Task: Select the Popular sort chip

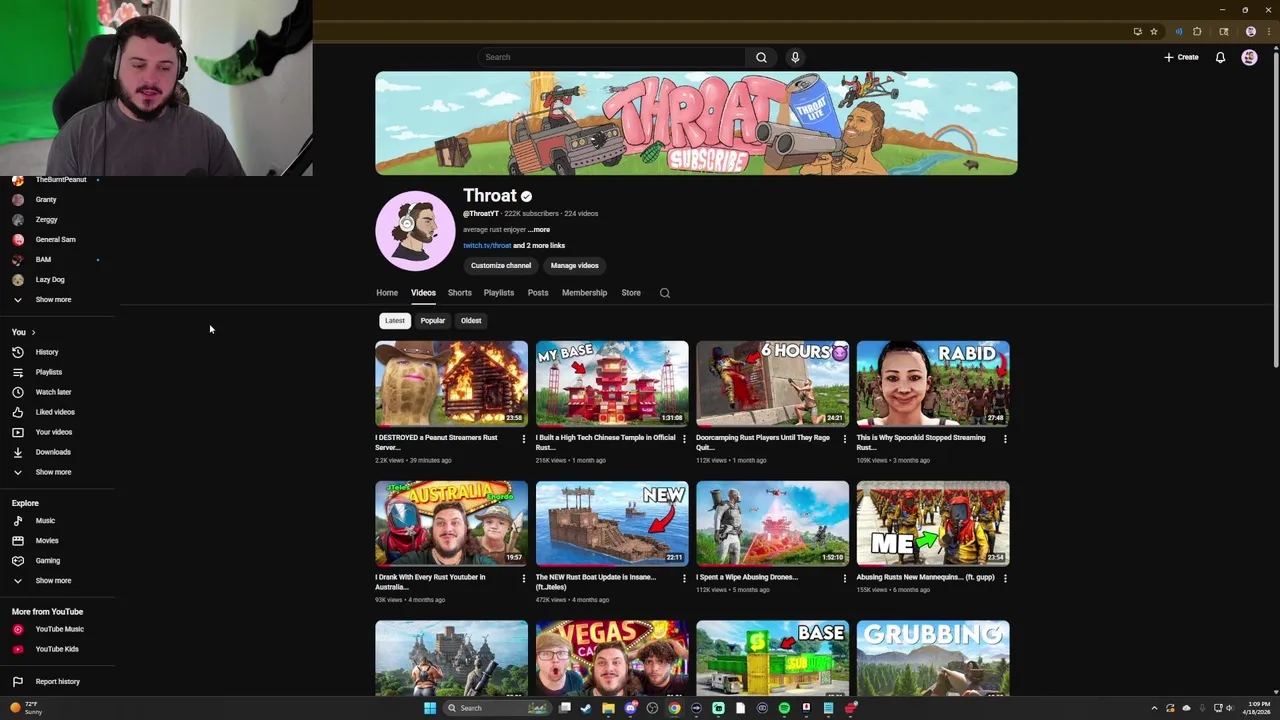Action: click(x=432, y=321)
